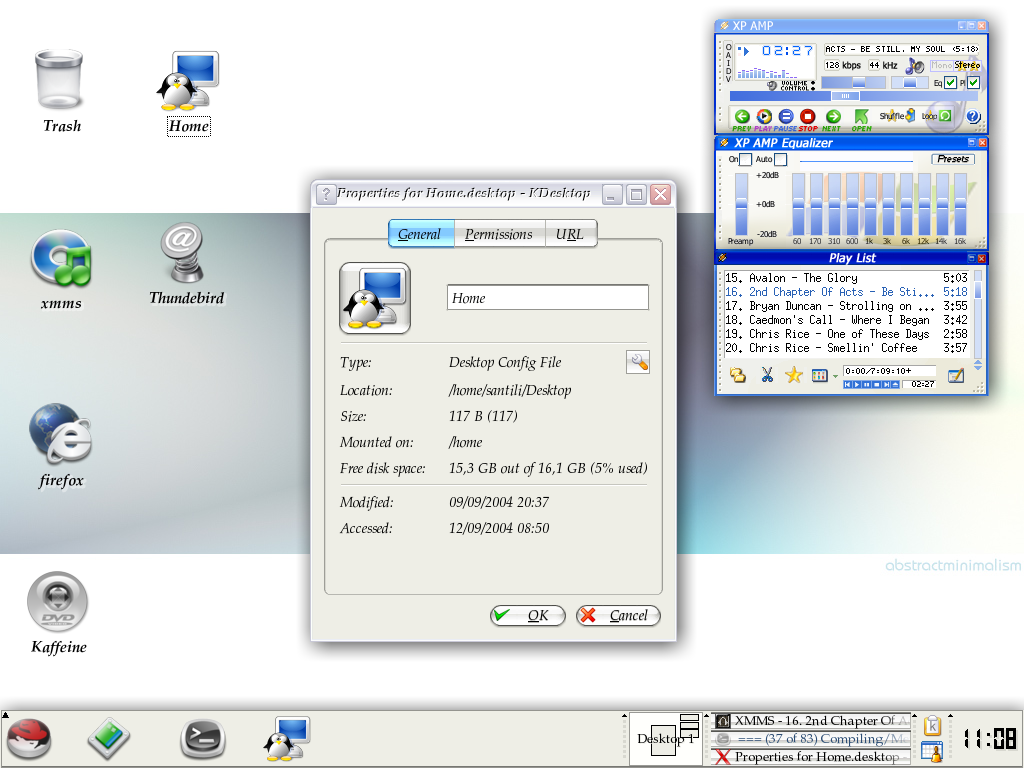Switch to the Compiling taskbar entry

point(811,739)
